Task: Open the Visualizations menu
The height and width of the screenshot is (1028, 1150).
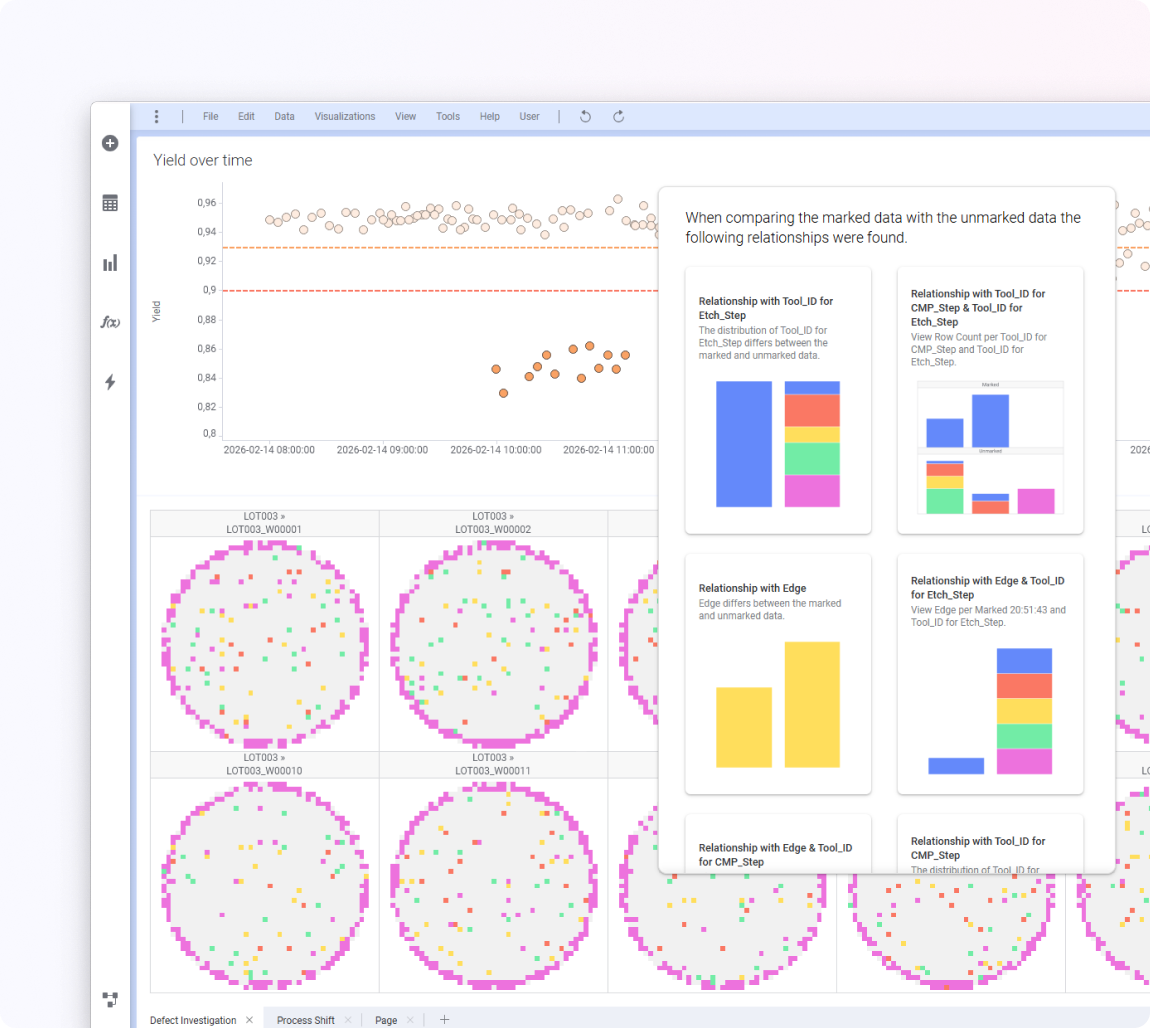Action: (345, 116)
